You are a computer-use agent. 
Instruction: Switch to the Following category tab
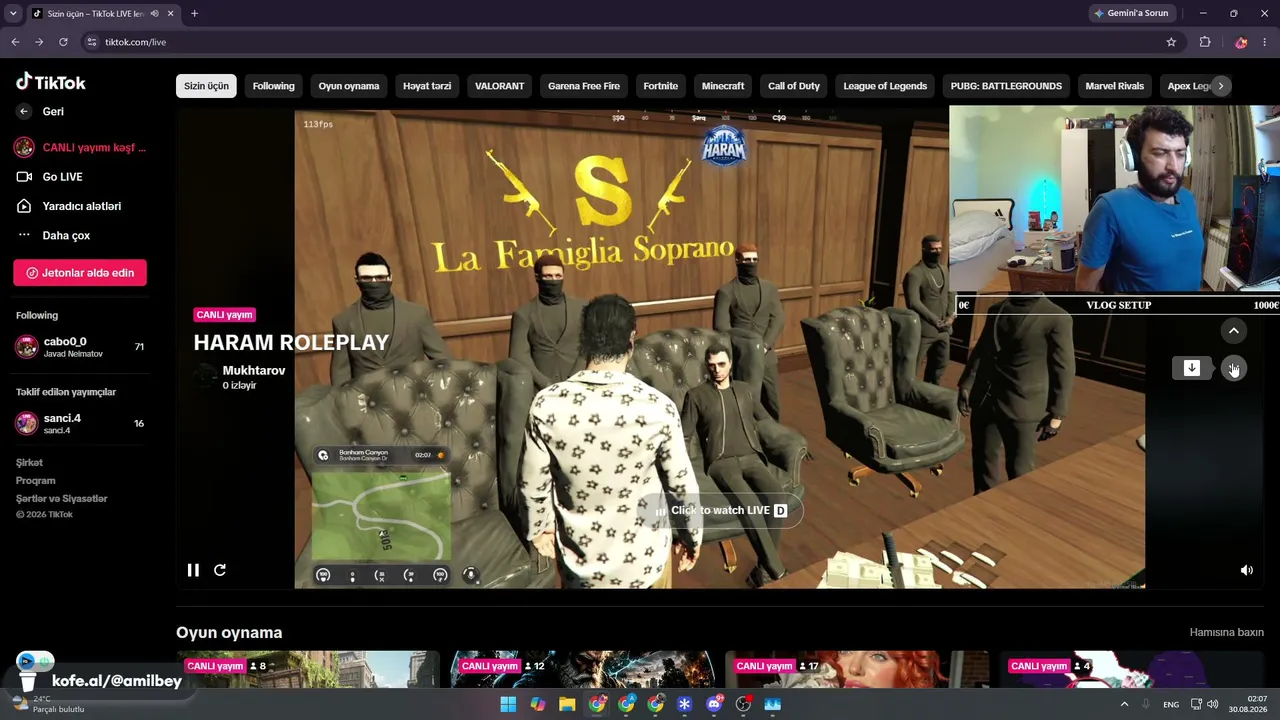tap(273, 86)
